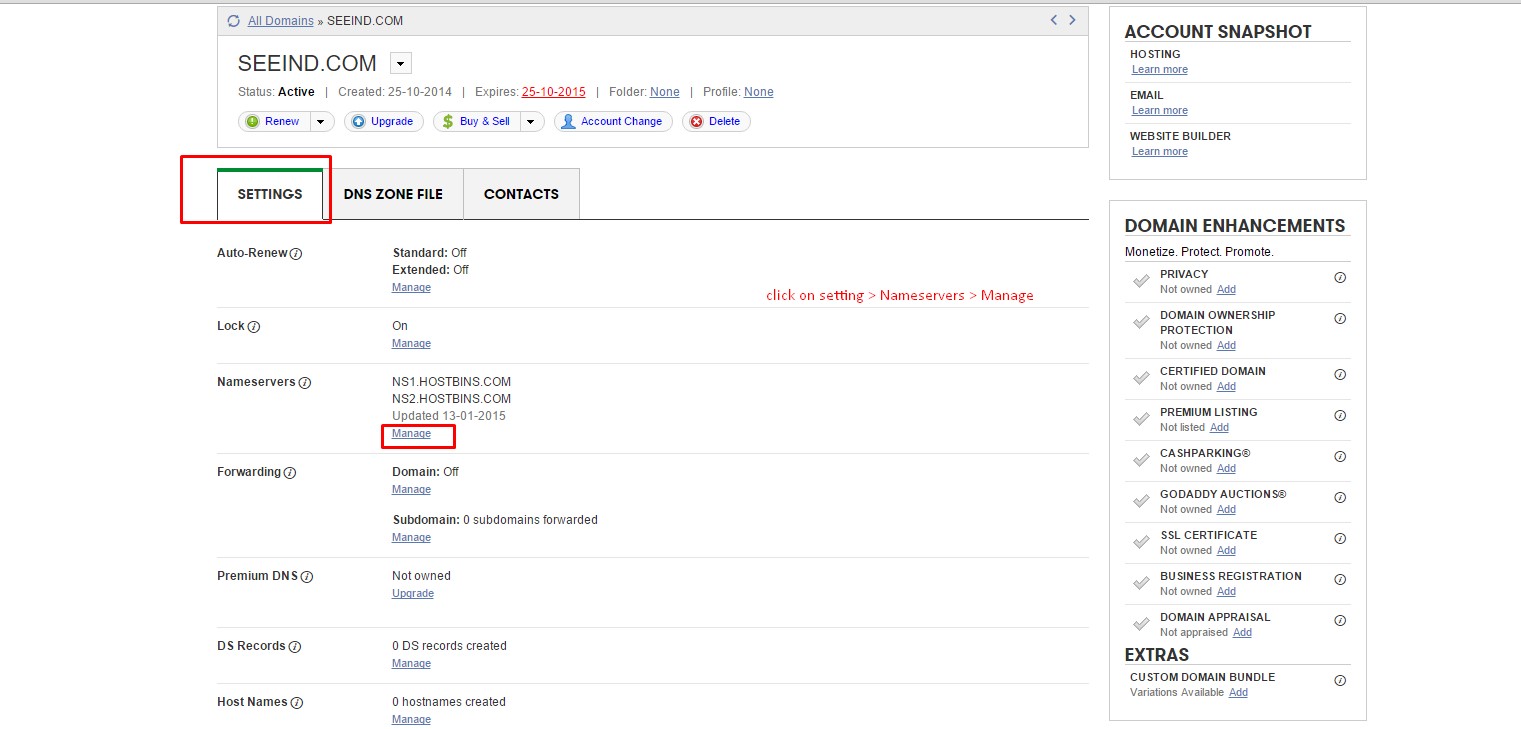The image size is (1521, 729).
Task: Open the info icon for Privacy enhancement
Action: pyautogui.click(x=1340, y=277)
